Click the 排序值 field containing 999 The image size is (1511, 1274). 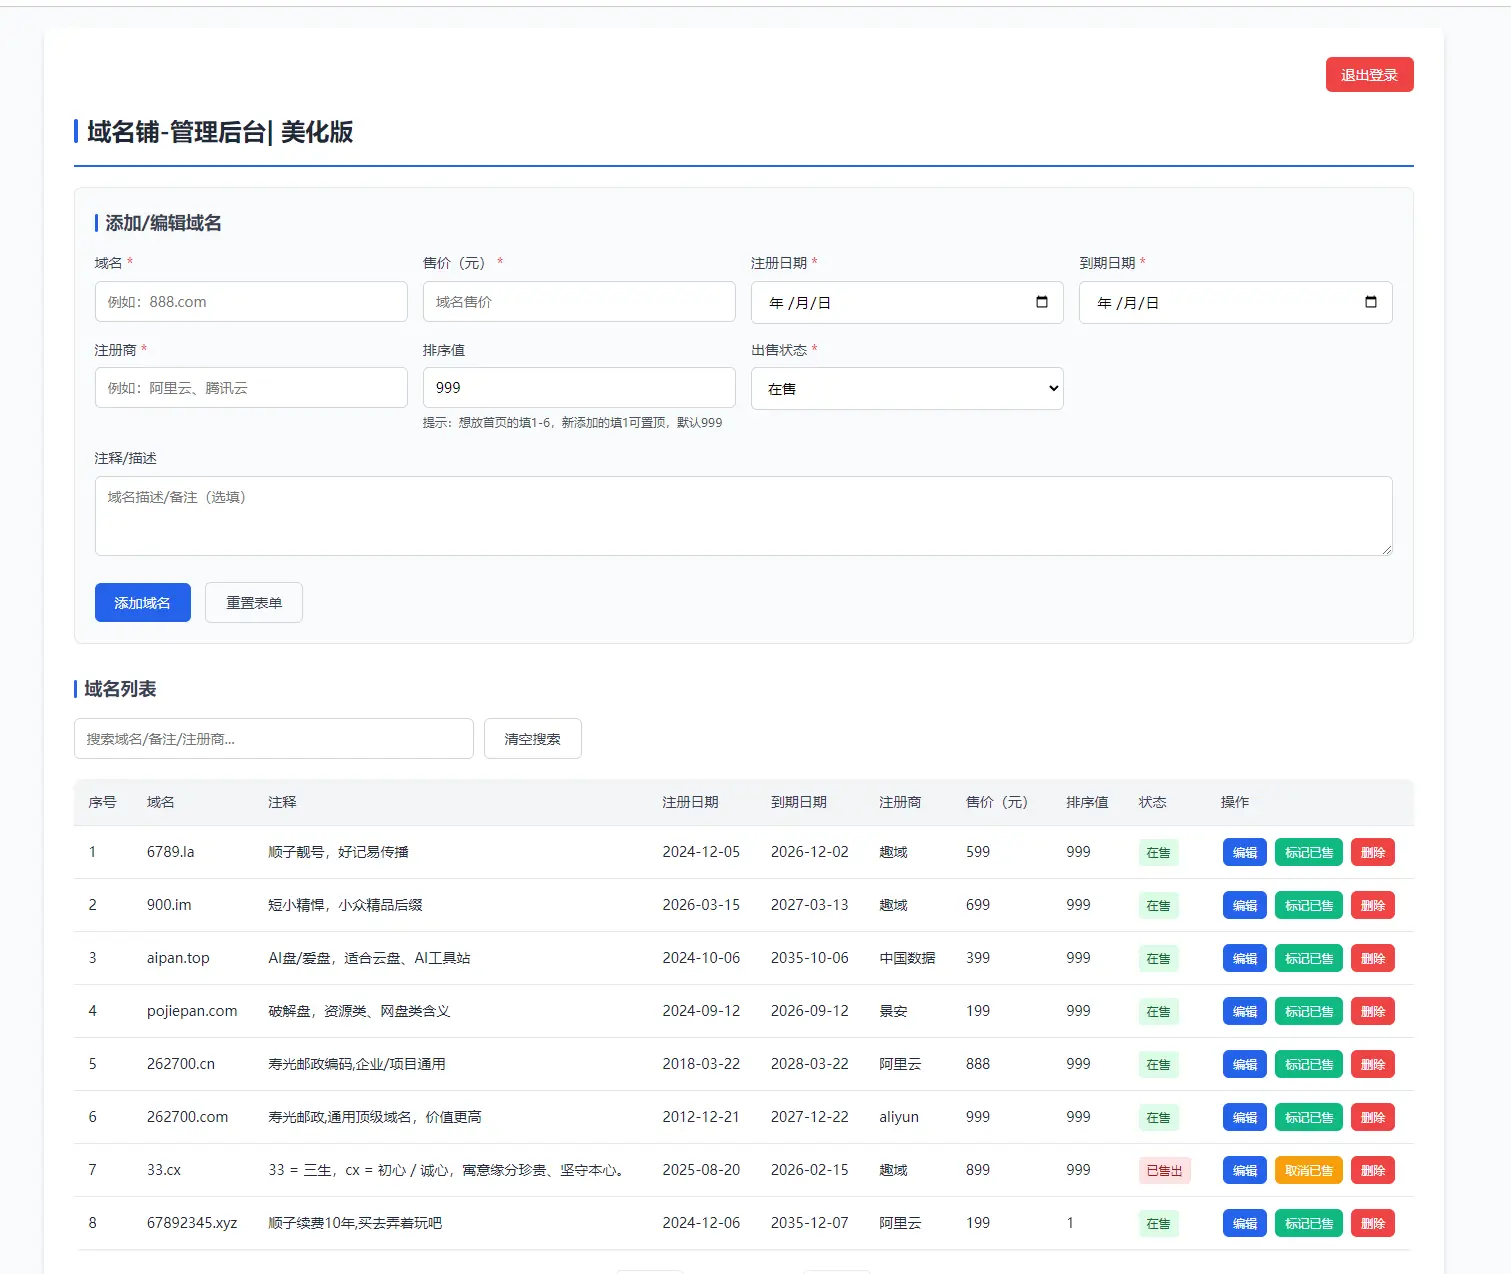[579, 388]
